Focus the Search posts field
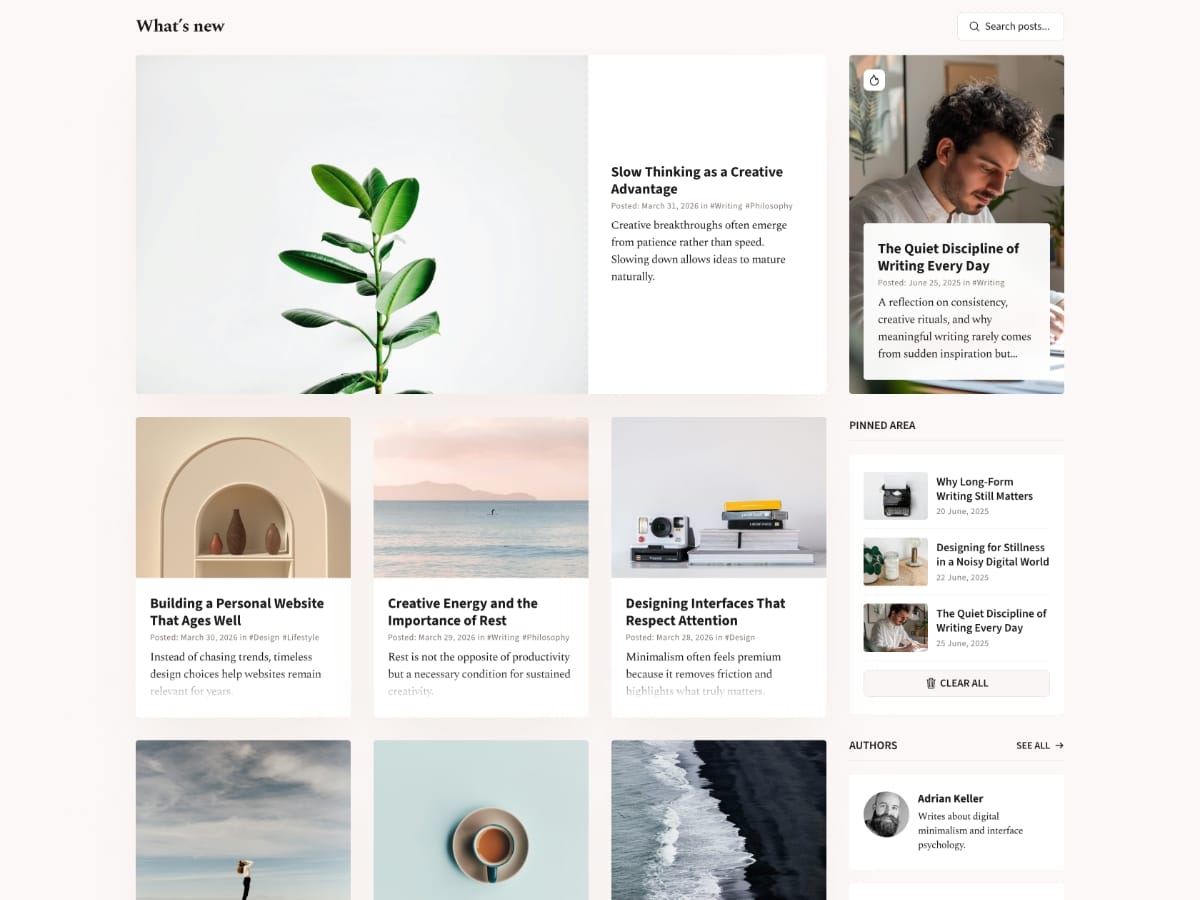Screen dimensions: 1200x900 click(1010, 27)
